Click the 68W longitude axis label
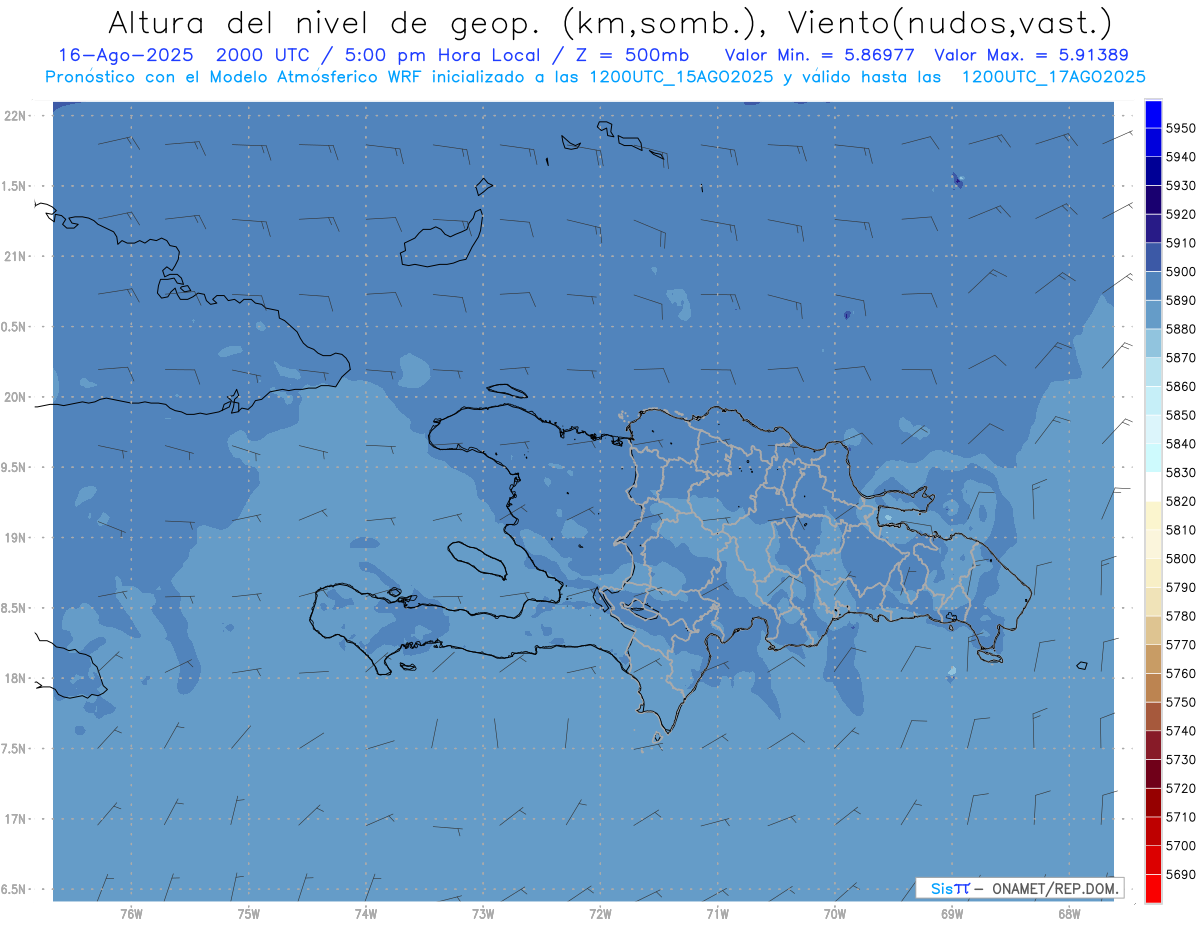Image resolution: width=1200 pixels, height=927 pixels. click(x=1069, y=914)
